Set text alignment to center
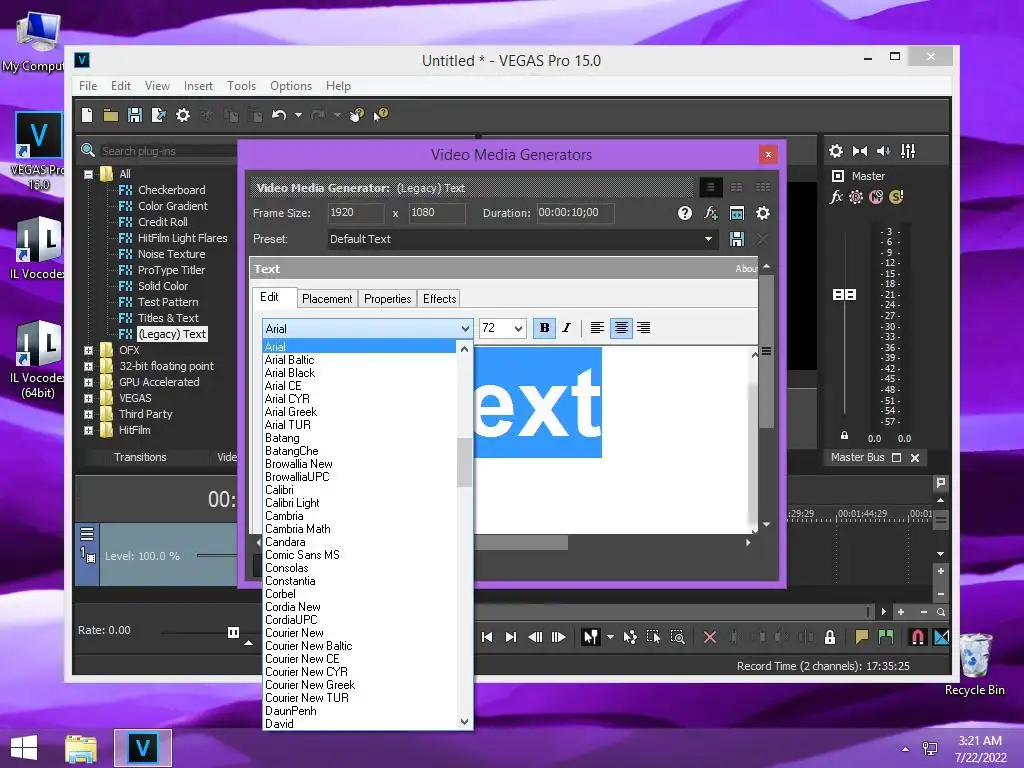This screenshot has height=768, width=1024. (x=621, y=328)
